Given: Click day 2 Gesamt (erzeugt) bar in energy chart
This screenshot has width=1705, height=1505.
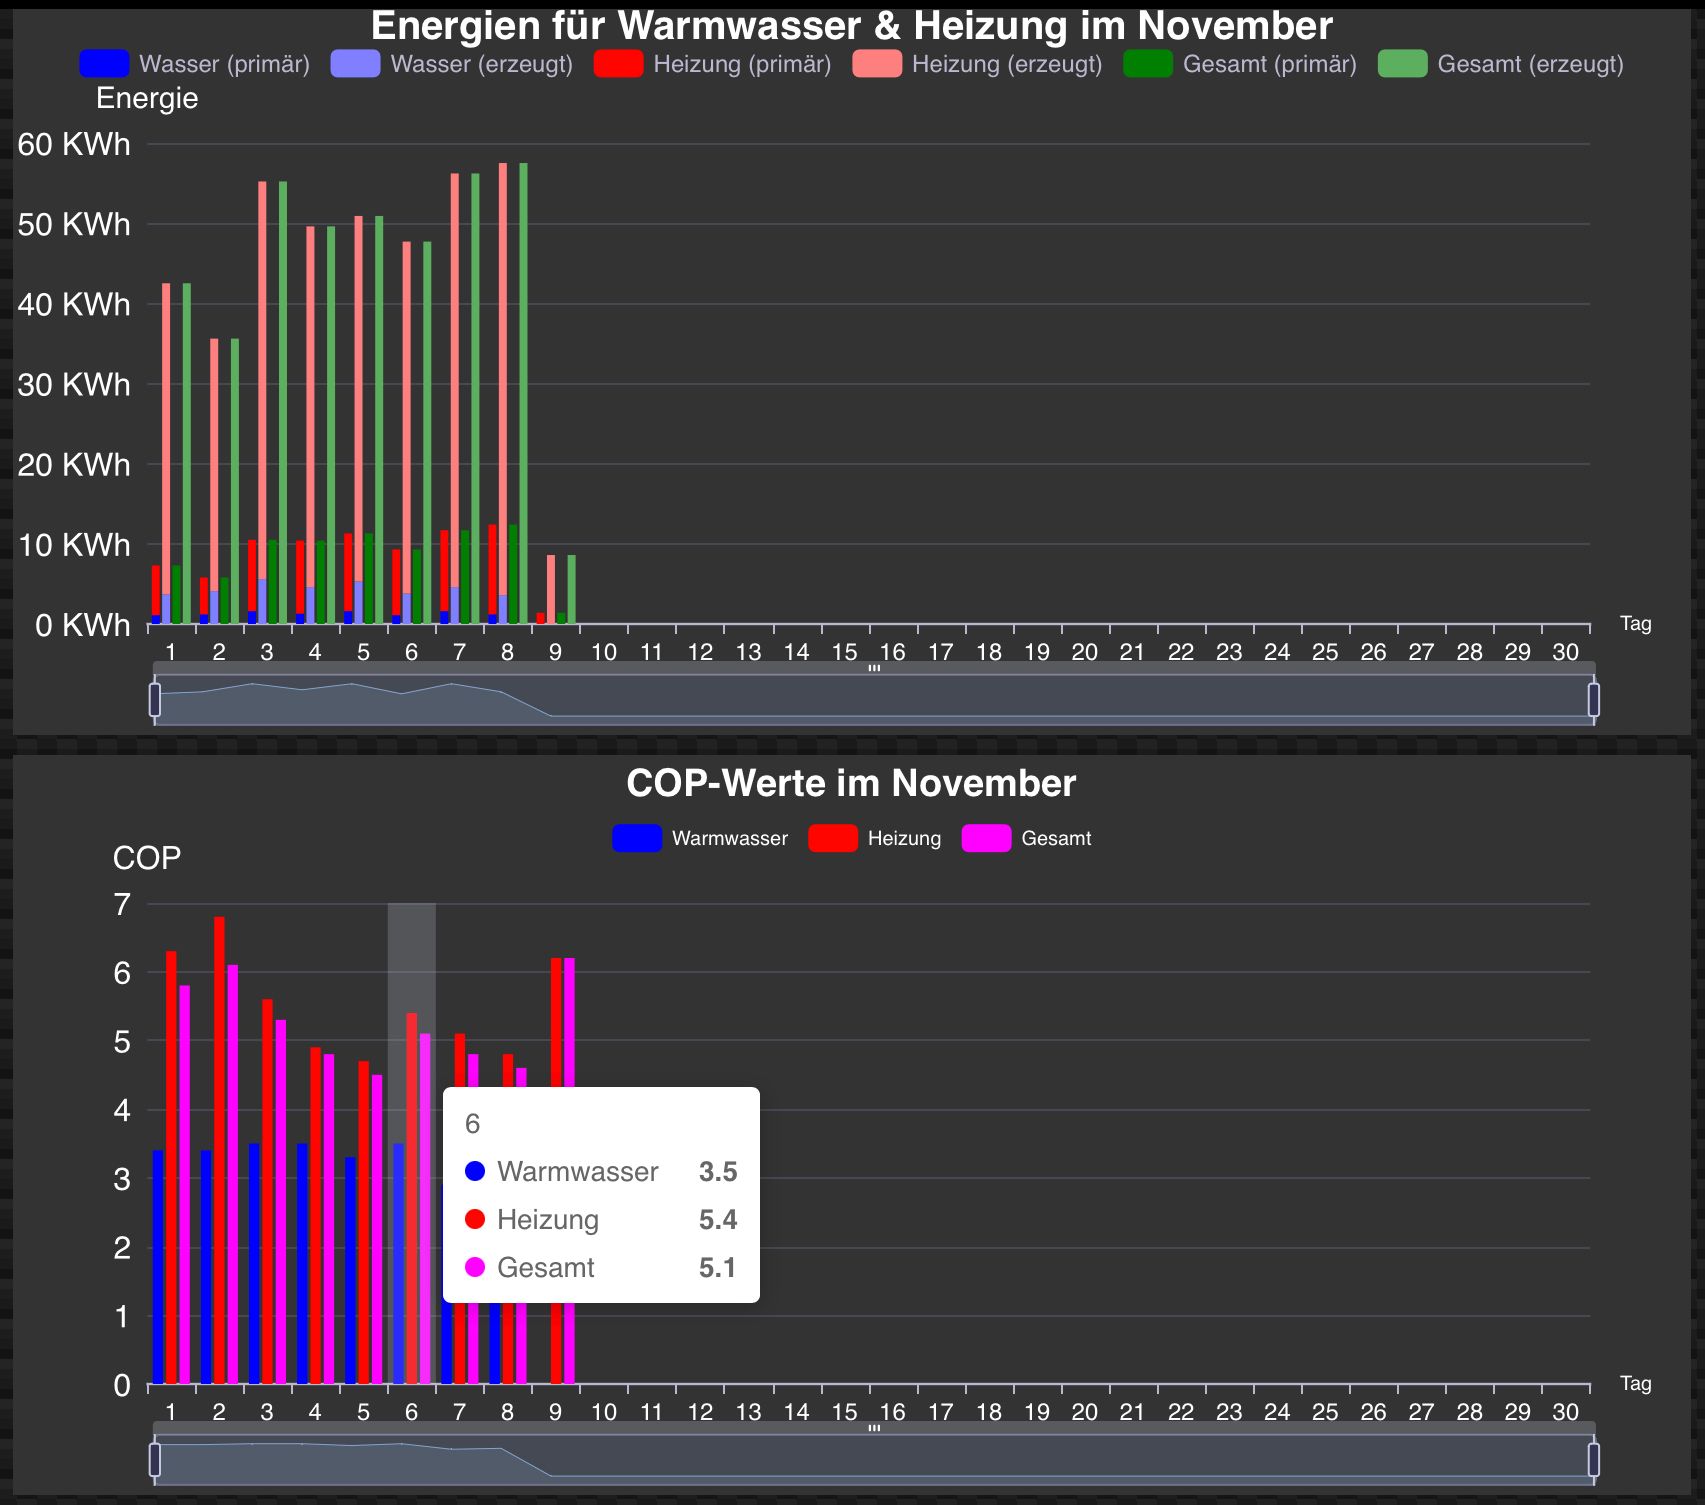Looking at the screenshot, I should click(235, 482).
